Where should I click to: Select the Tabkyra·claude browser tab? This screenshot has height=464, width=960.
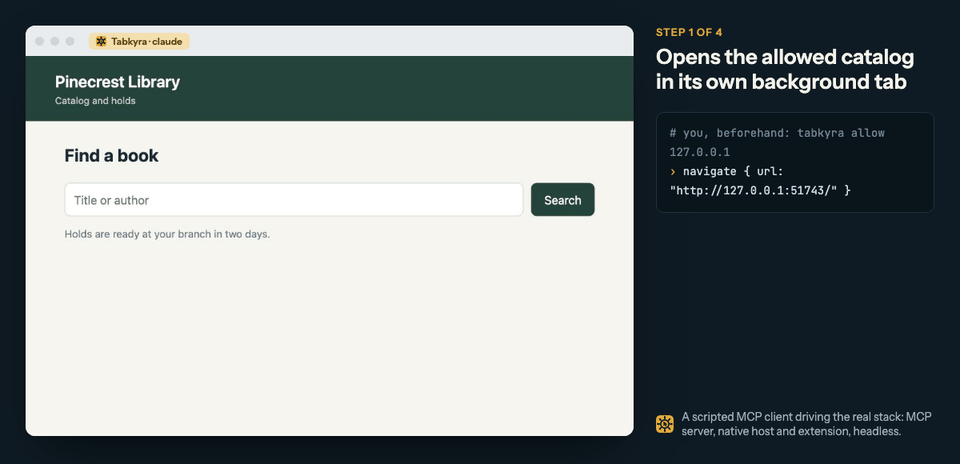(x=139, y=41)
